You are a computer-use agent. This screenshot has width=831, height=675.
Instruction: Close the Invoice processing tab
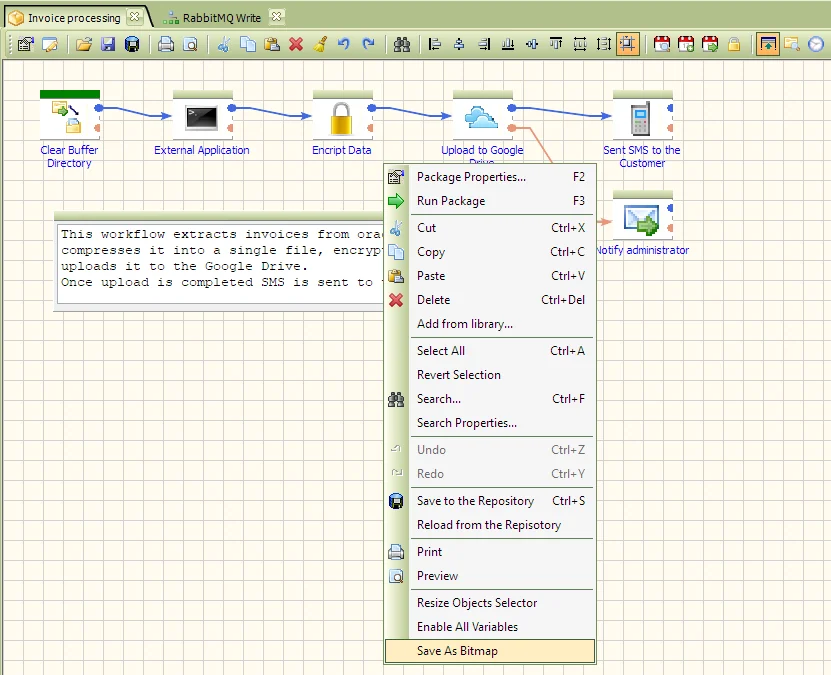[x=135, y=17]
